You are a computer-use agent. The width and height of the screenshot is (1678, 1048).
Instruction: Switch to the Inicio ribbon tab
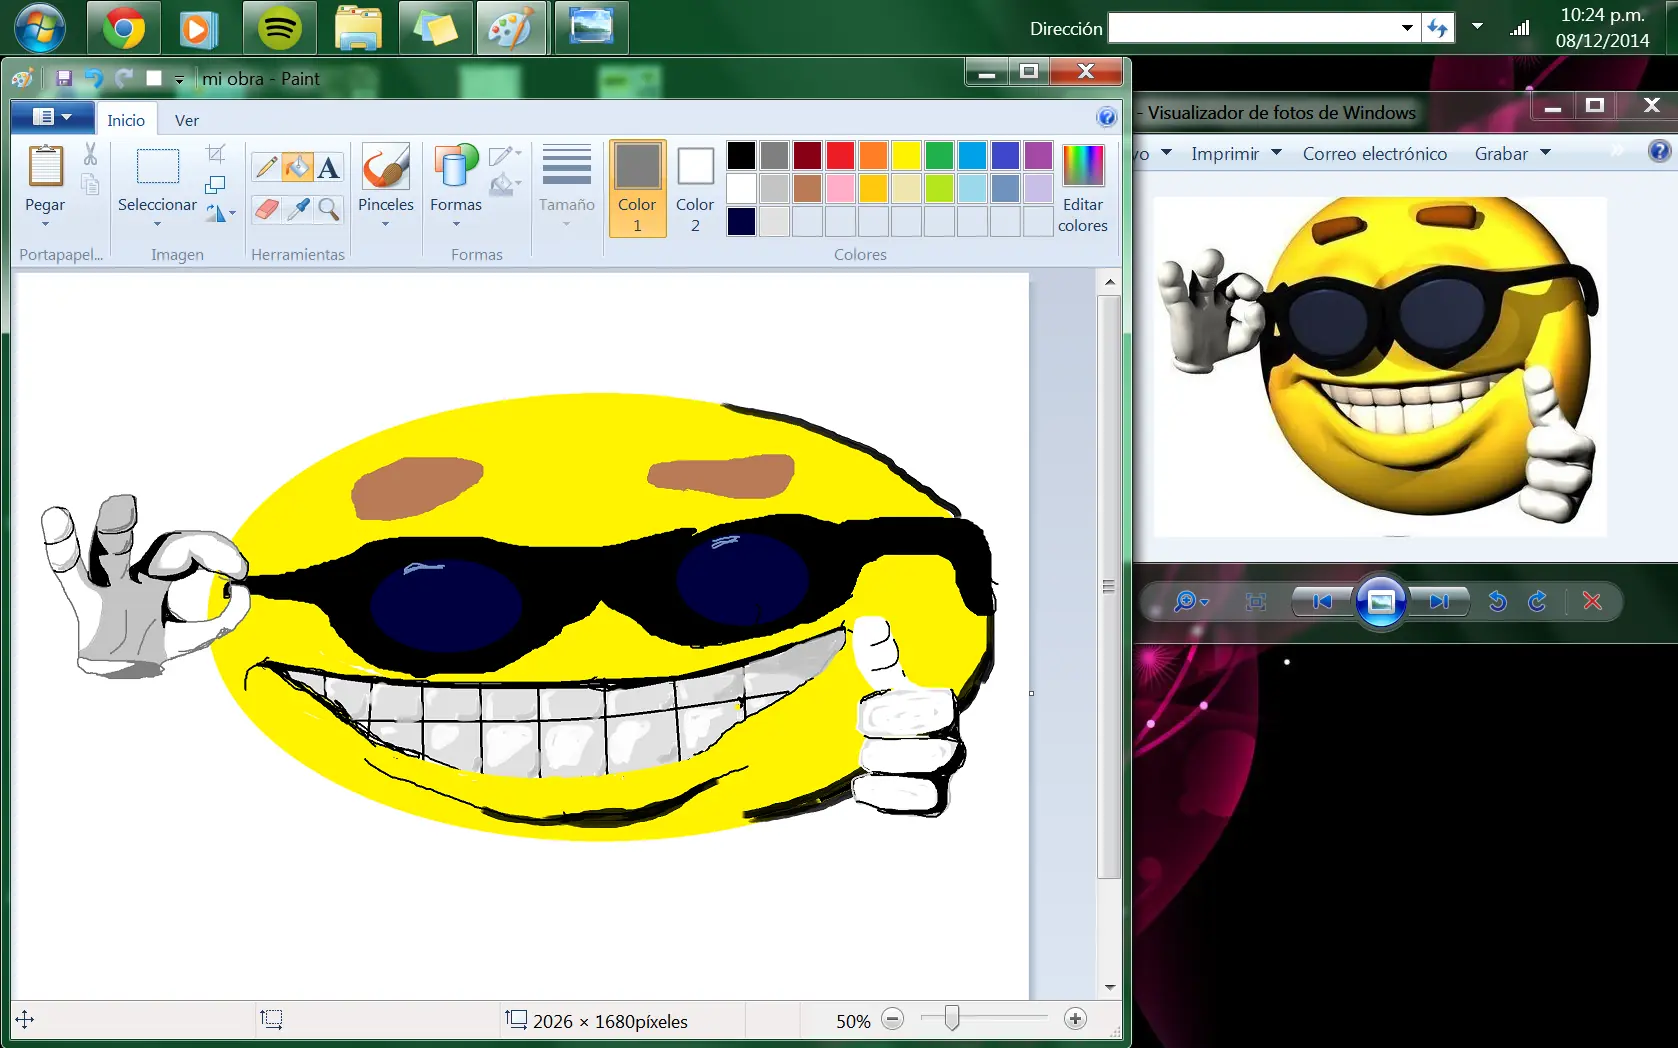click(x=126, y=120)
